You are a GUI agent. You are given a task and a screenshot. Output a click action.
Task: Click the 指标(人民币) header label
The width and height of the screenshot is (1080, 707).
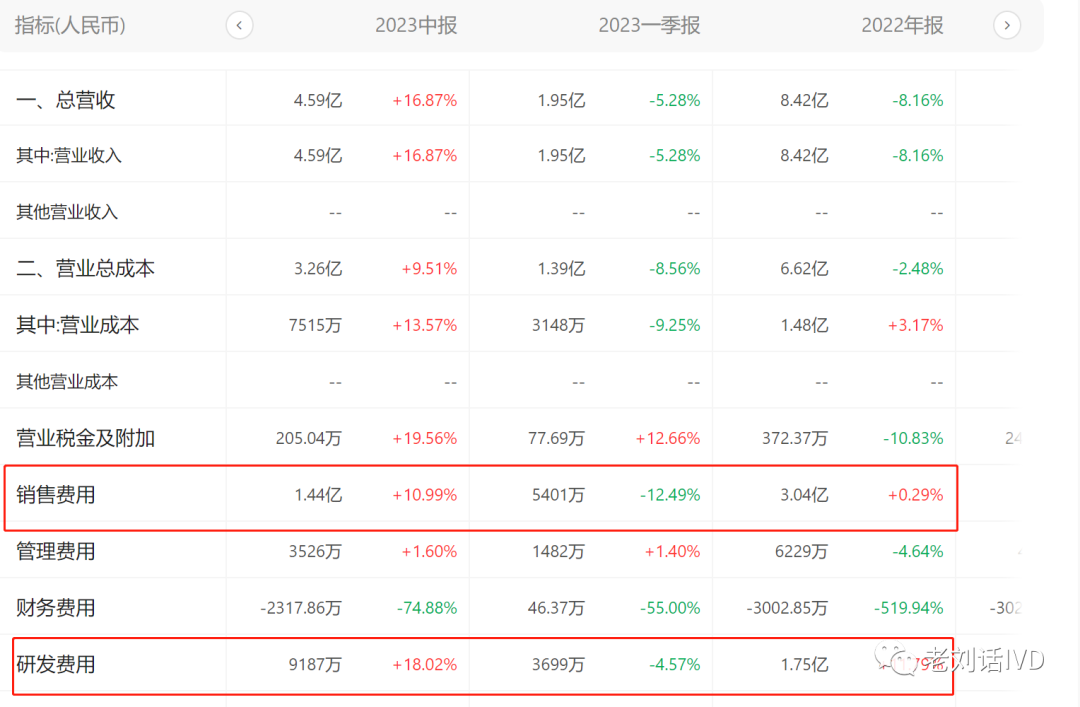[x=70, y=25]
